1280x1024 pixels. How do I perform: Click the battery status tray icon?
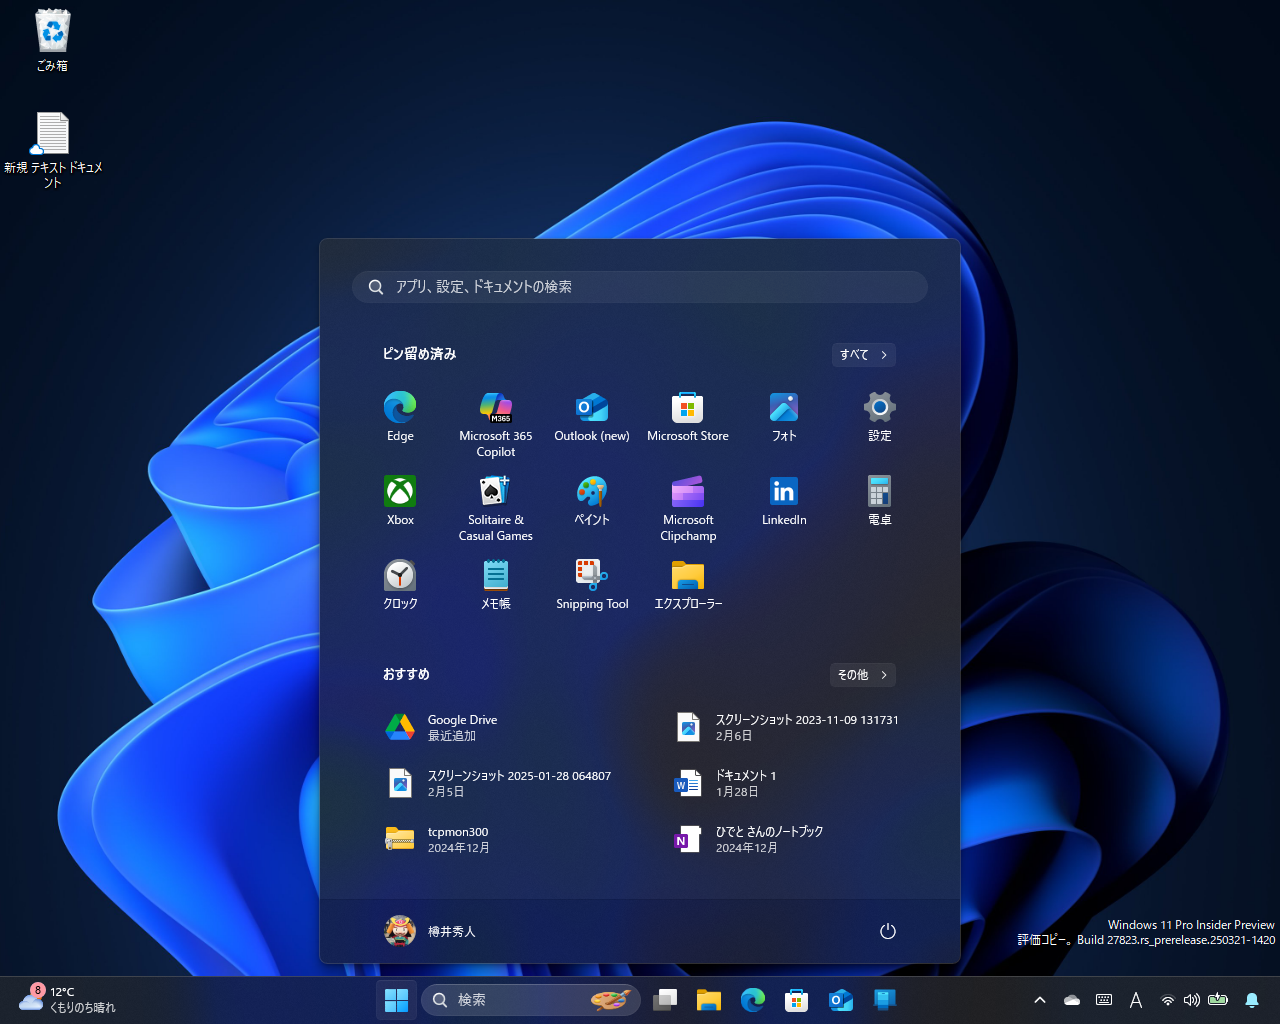pos(1218,1000)
